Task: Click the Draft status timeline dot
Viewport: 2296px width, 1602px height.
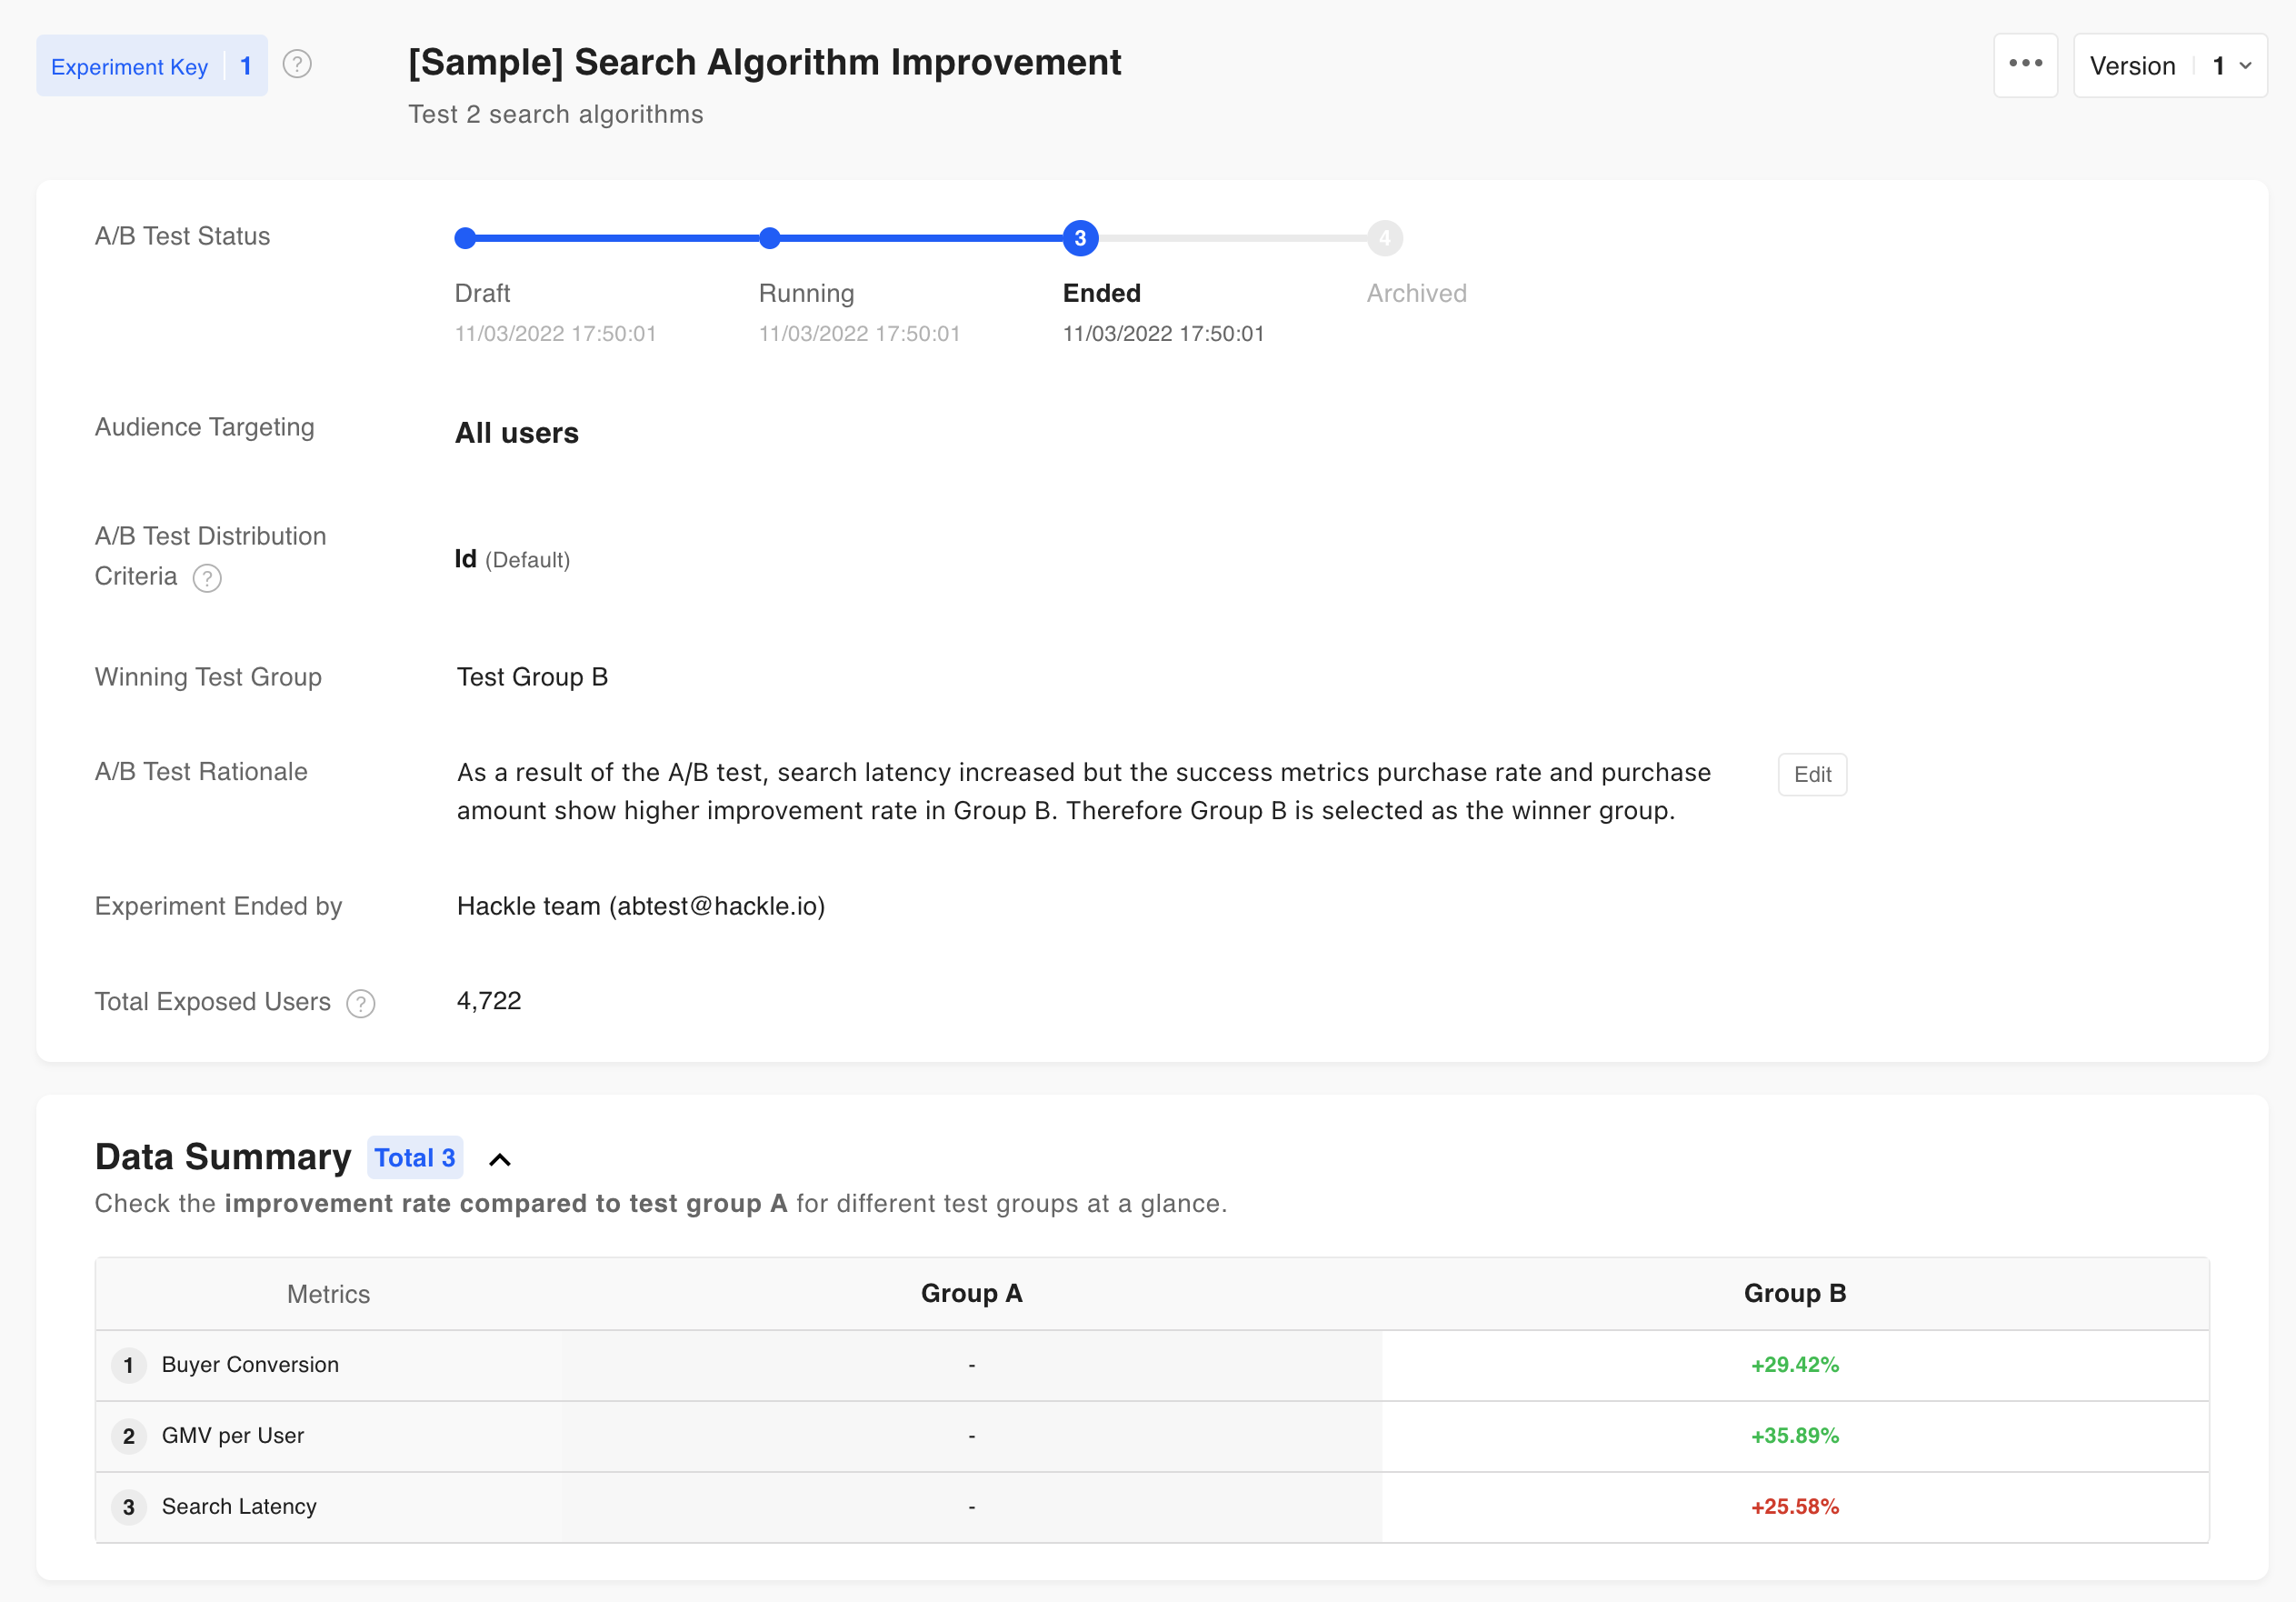Action: point(465,238)
